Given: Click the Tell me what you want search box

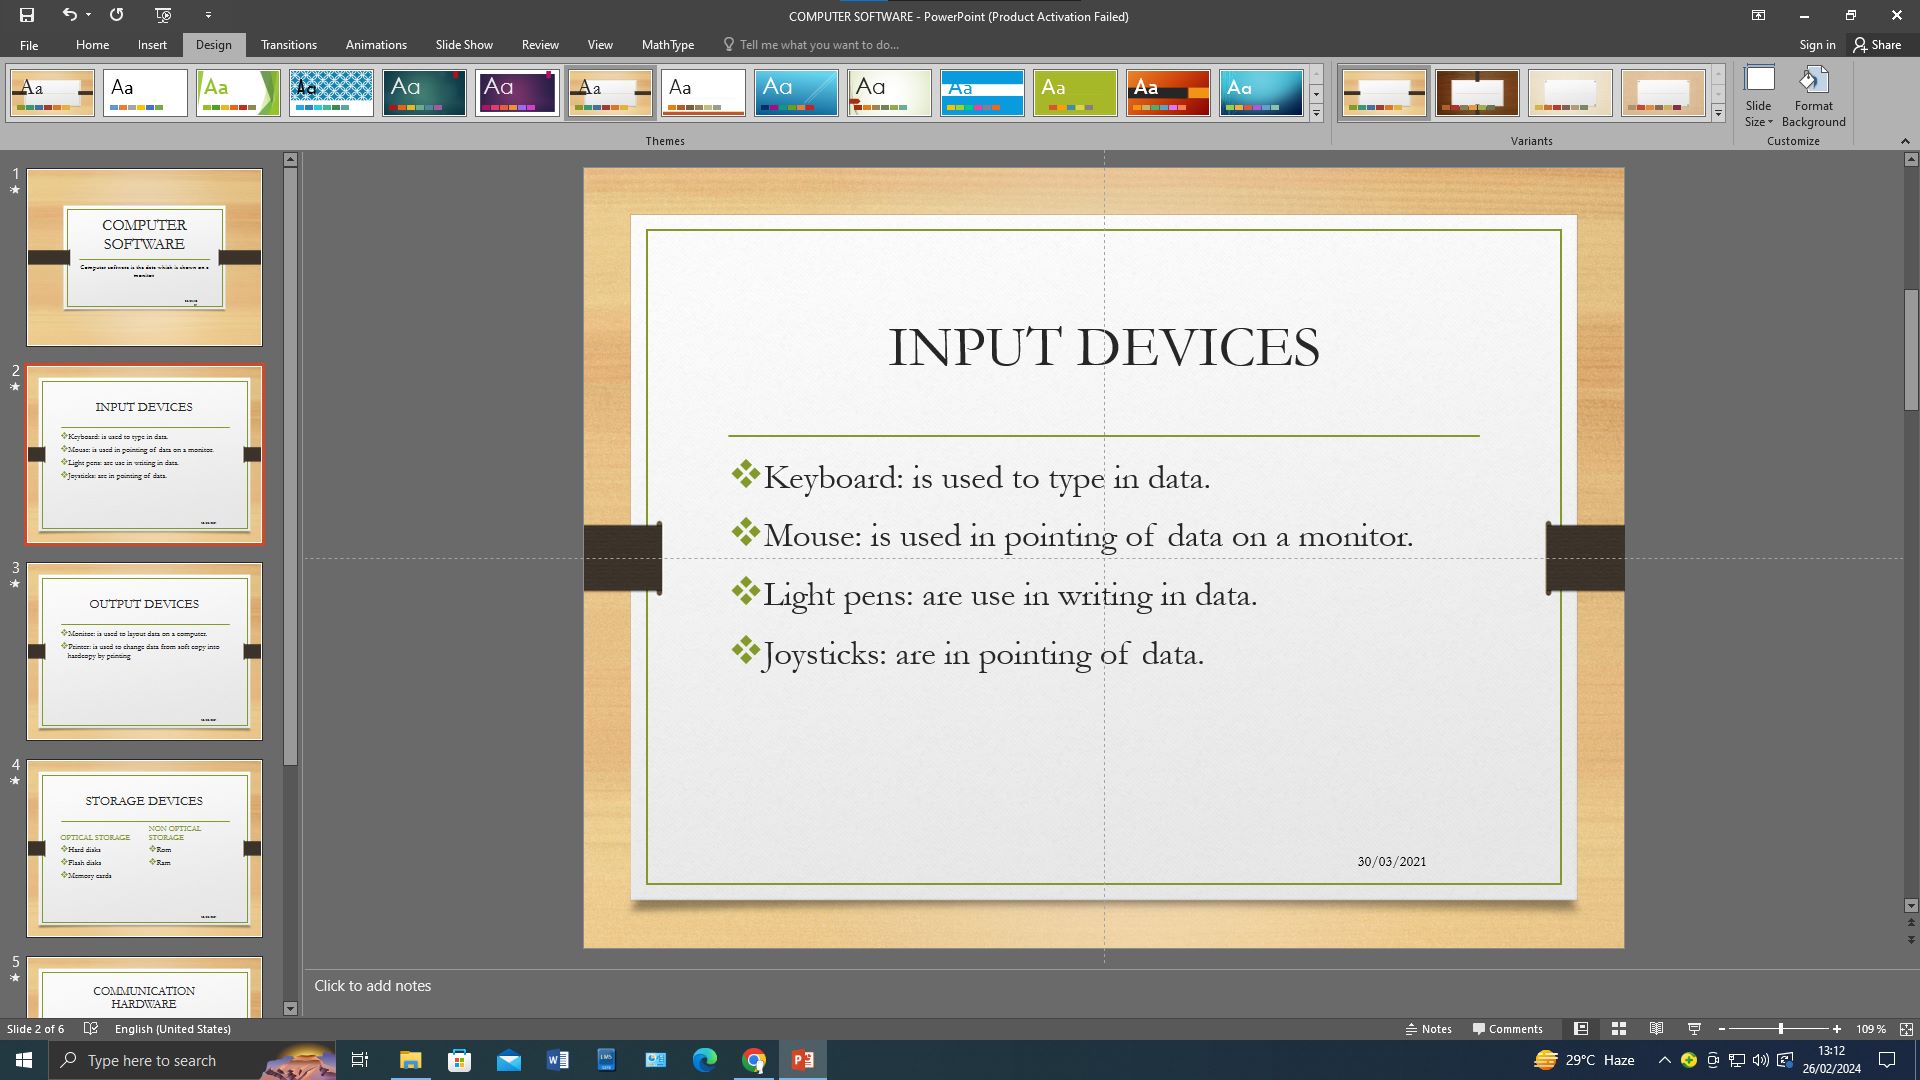Looking at the screenshot, I should 810,45.
